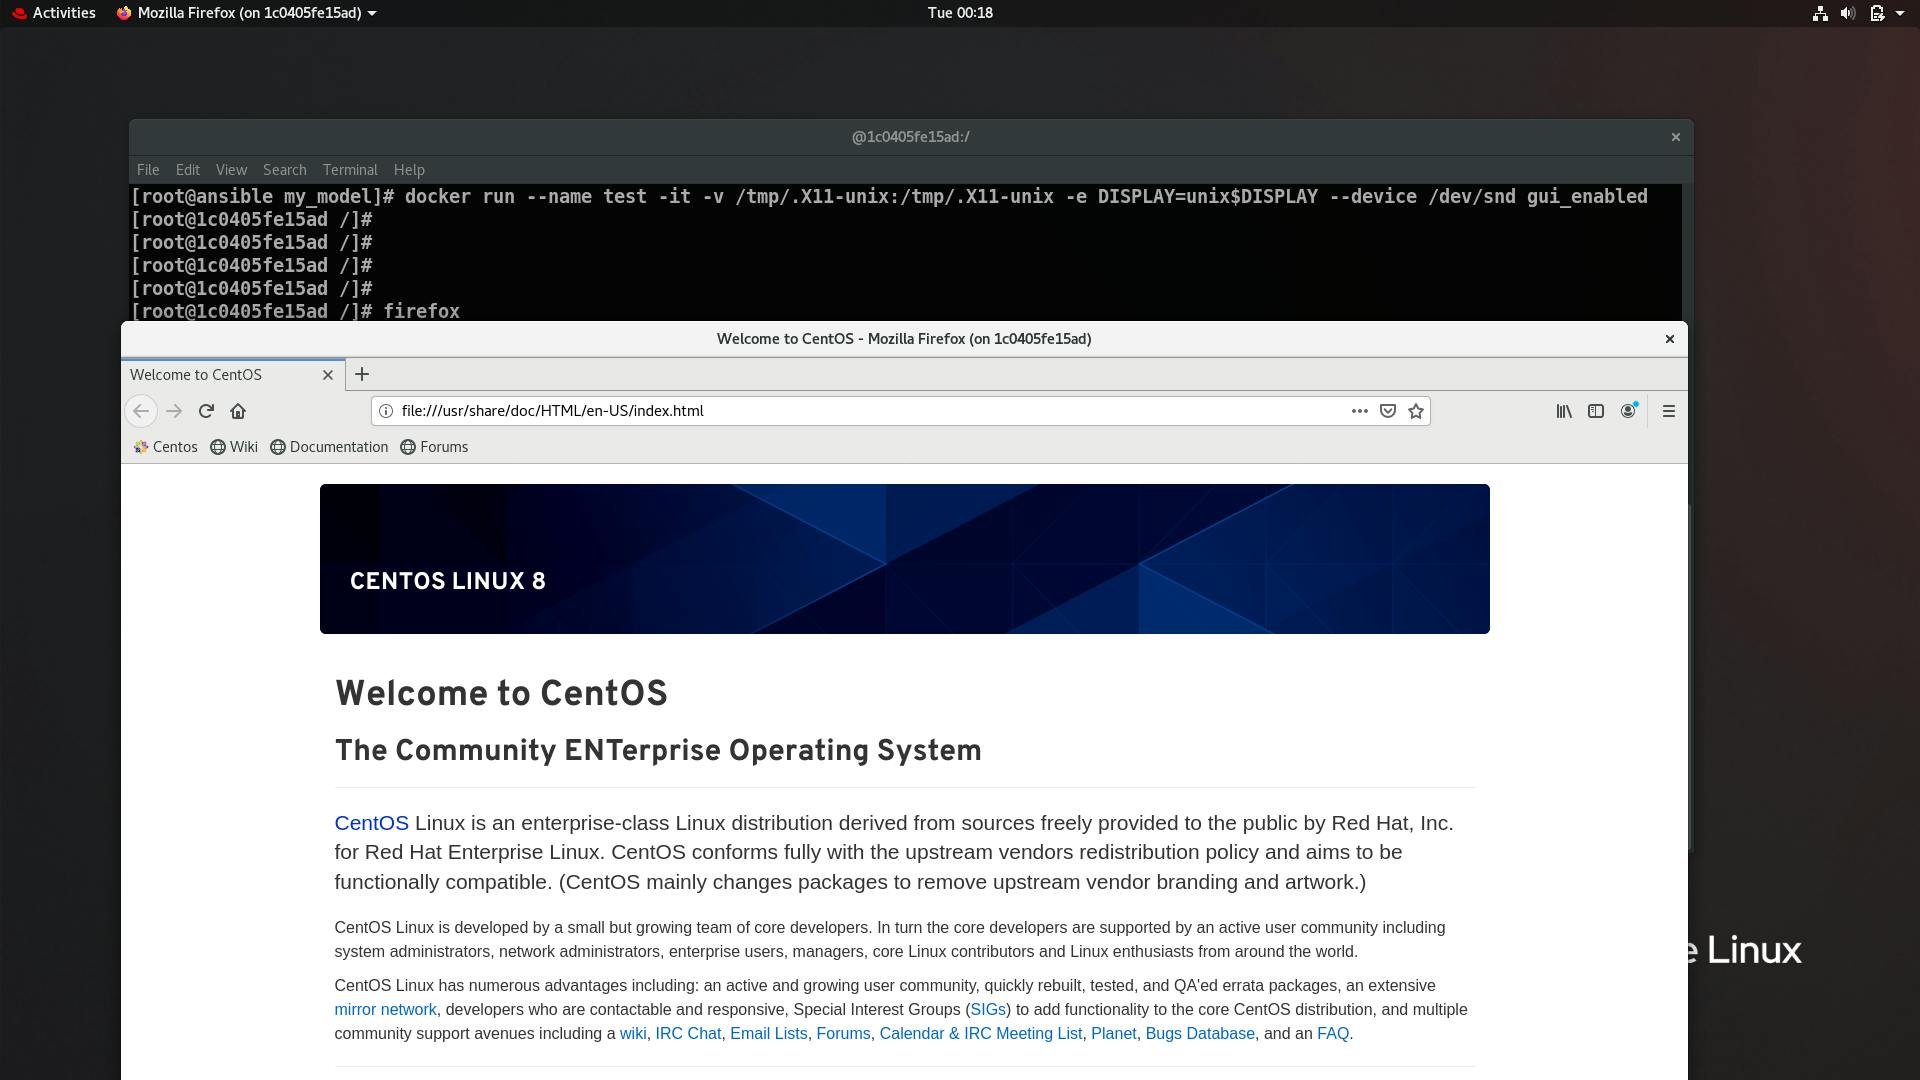Click the Activities menu in top bar

click(62, 12)
